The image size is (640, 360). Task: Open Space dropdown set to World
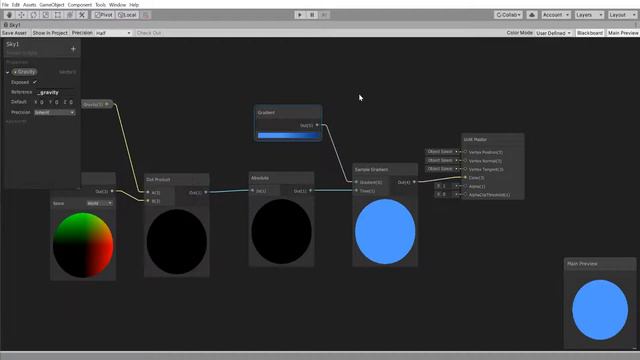100,203
